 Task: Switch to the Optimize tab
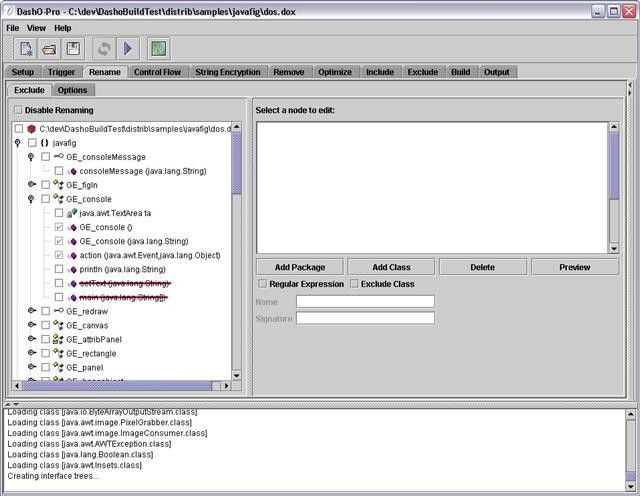tap(335, 72)
